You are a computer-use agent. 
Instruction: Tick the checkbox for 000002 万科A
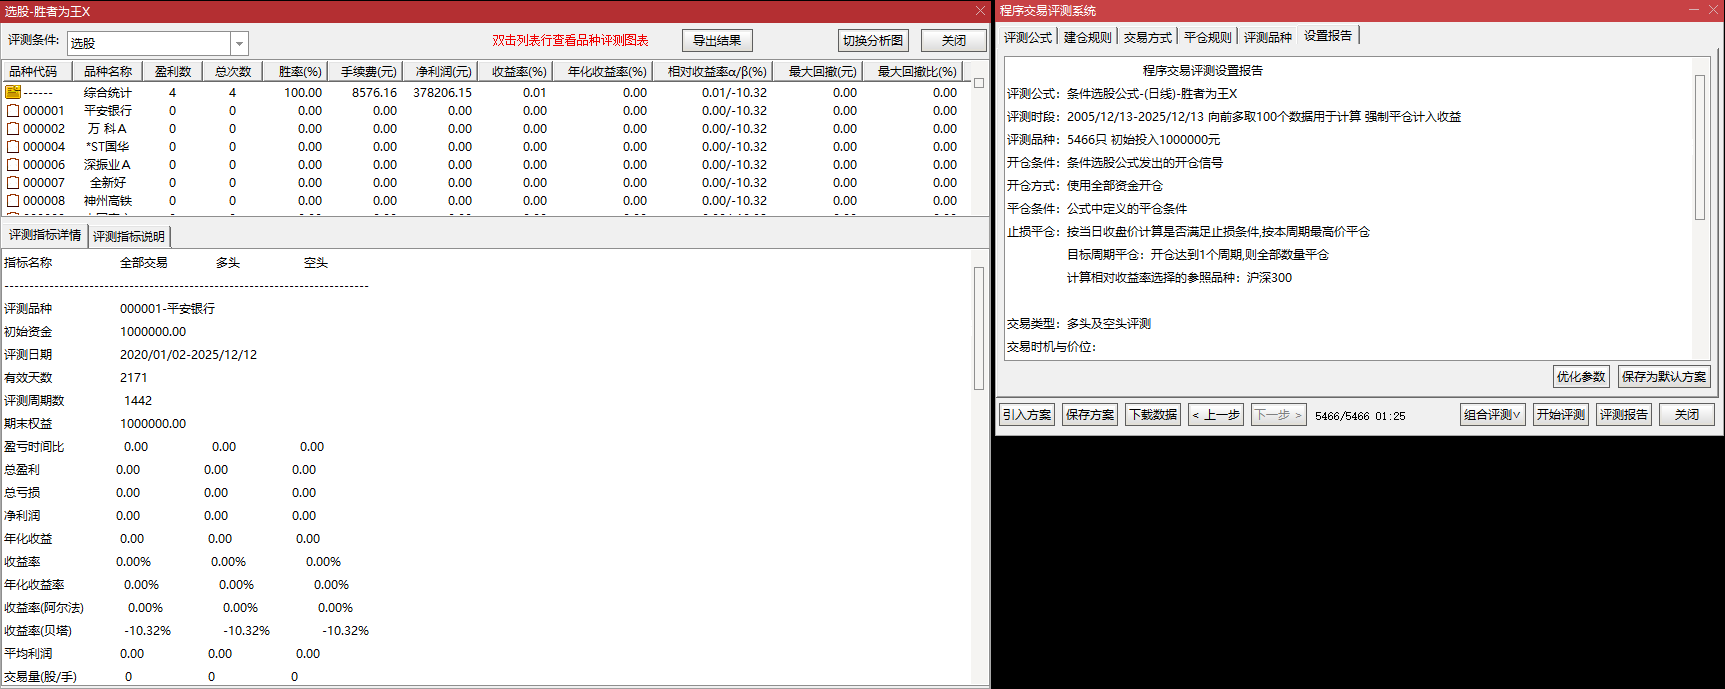(13, 129)
